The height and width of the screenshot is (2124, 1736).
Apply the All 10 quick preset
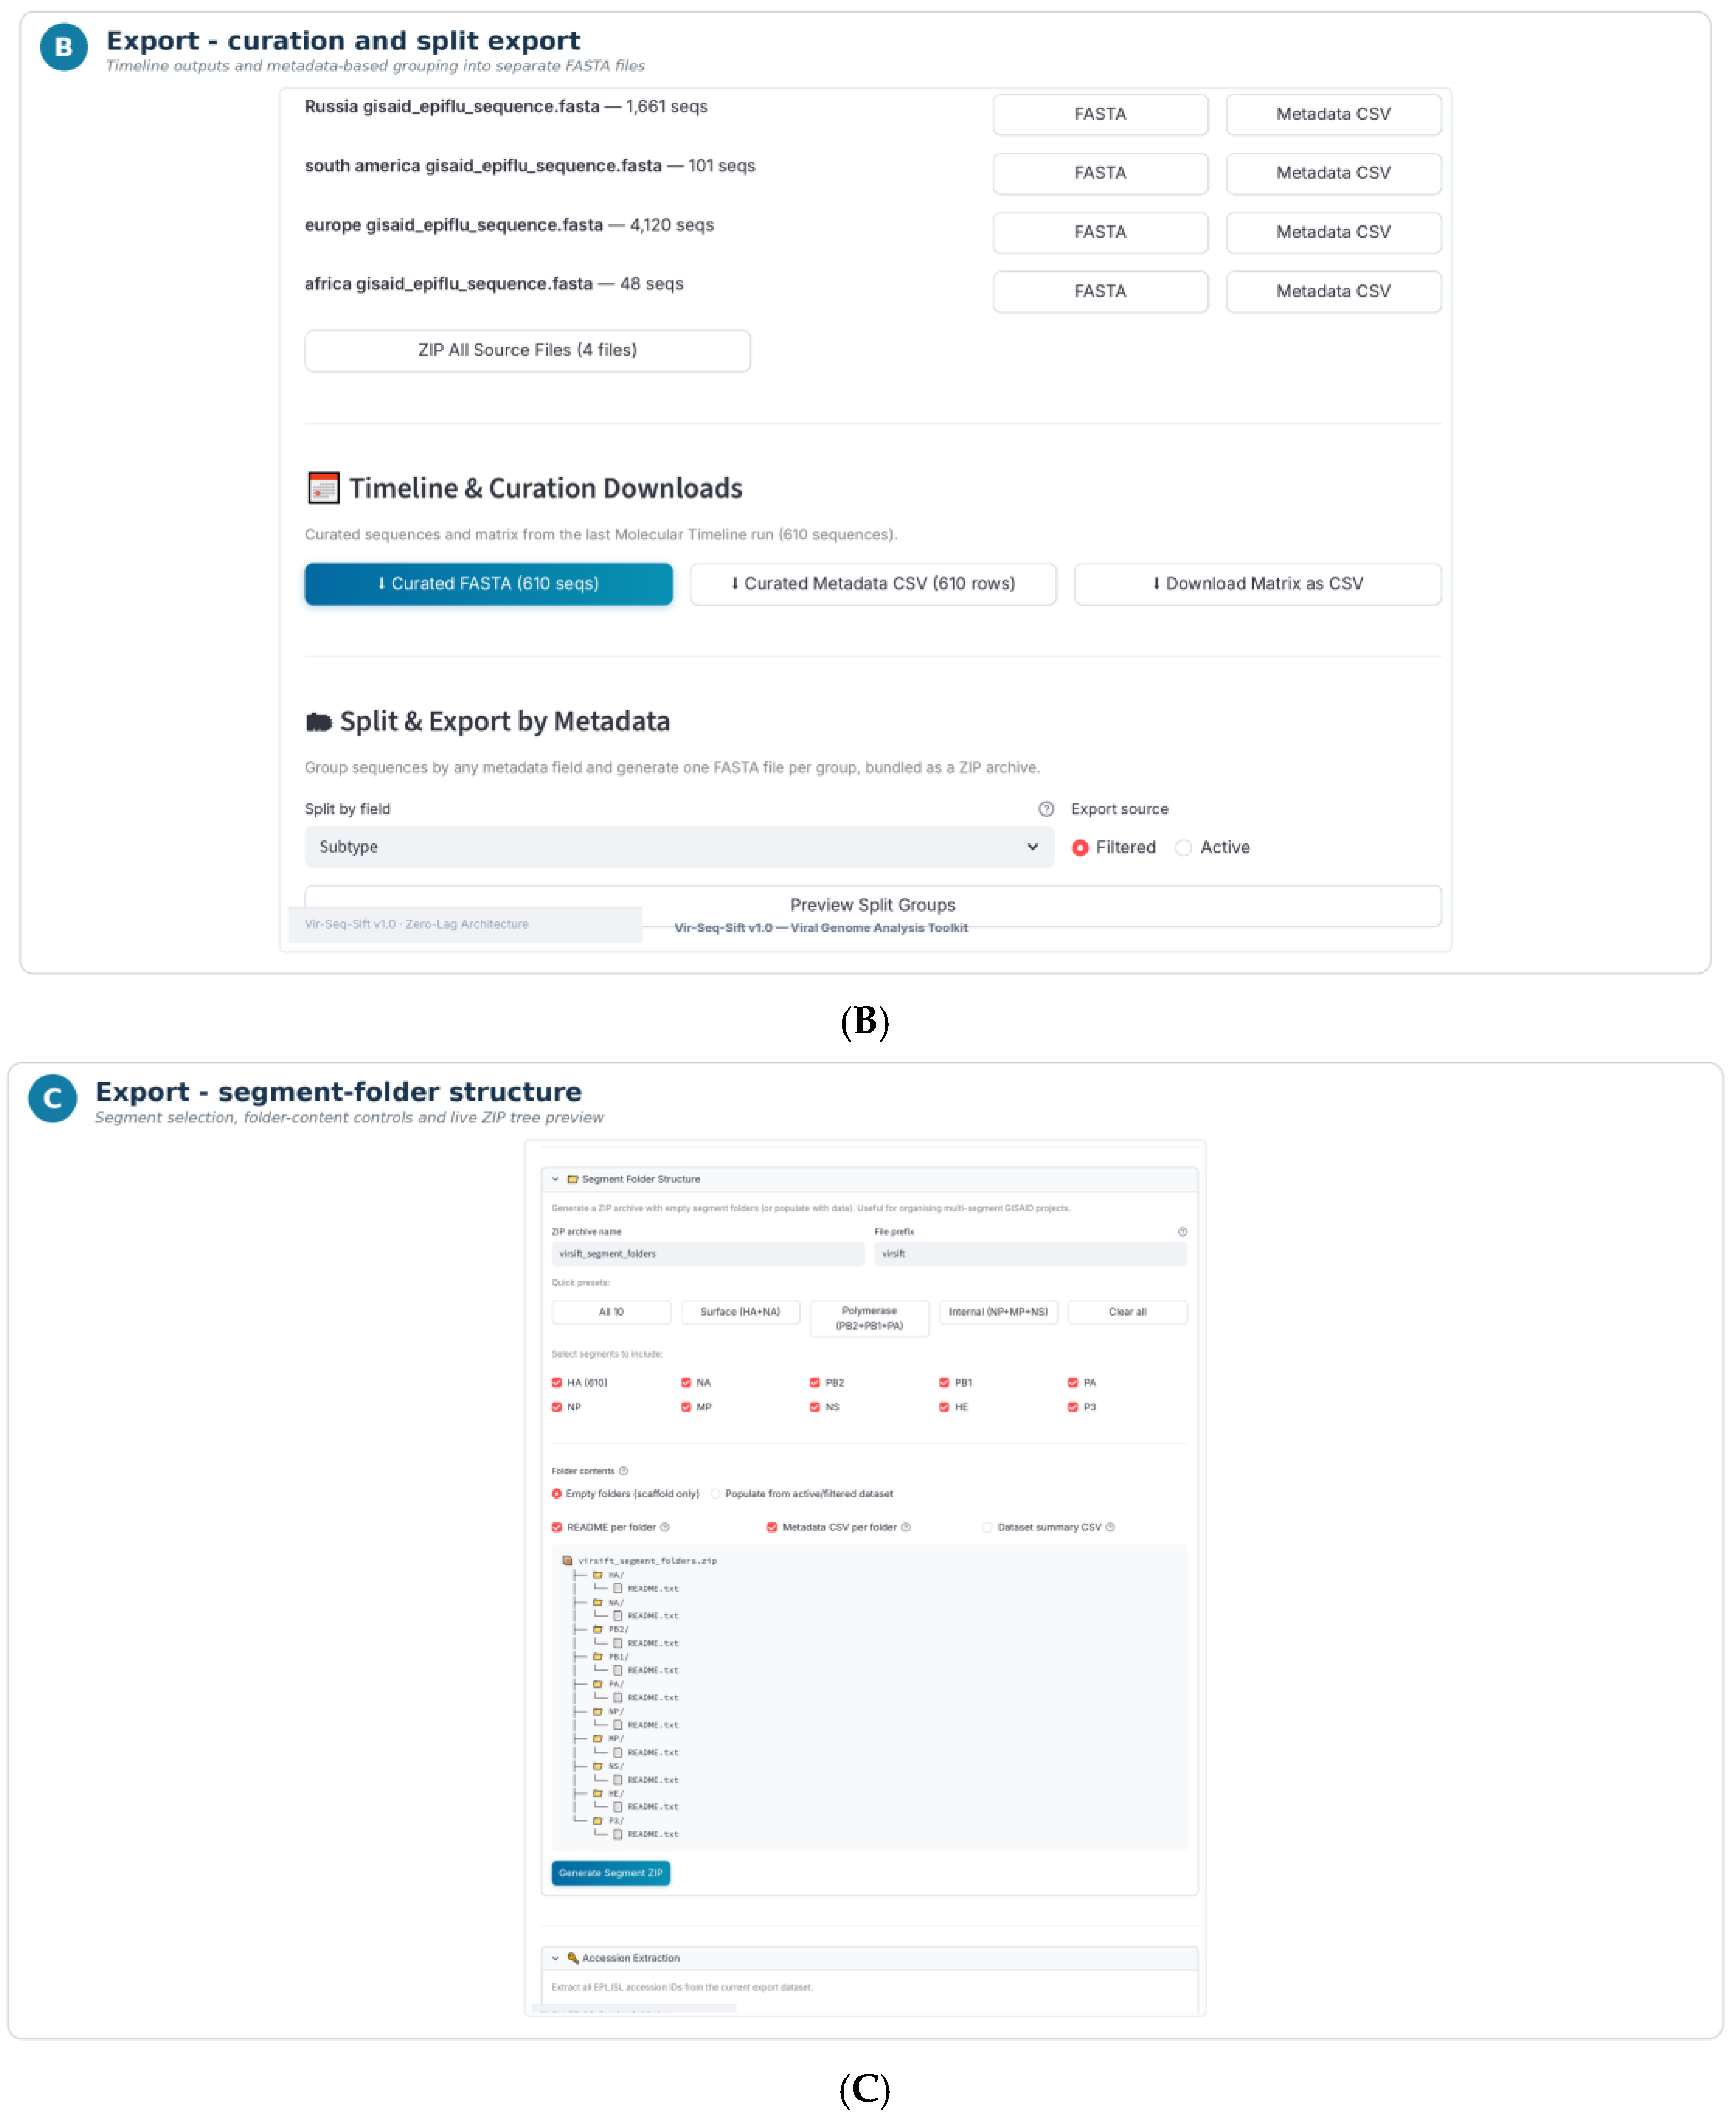611,1312
